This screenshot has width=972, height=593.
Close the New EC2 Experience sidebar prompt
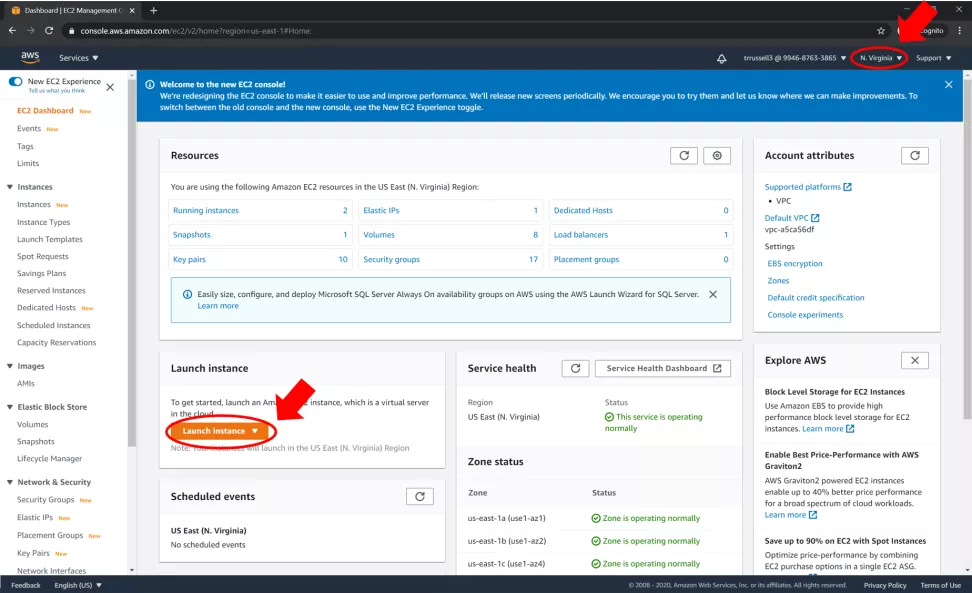110,87
